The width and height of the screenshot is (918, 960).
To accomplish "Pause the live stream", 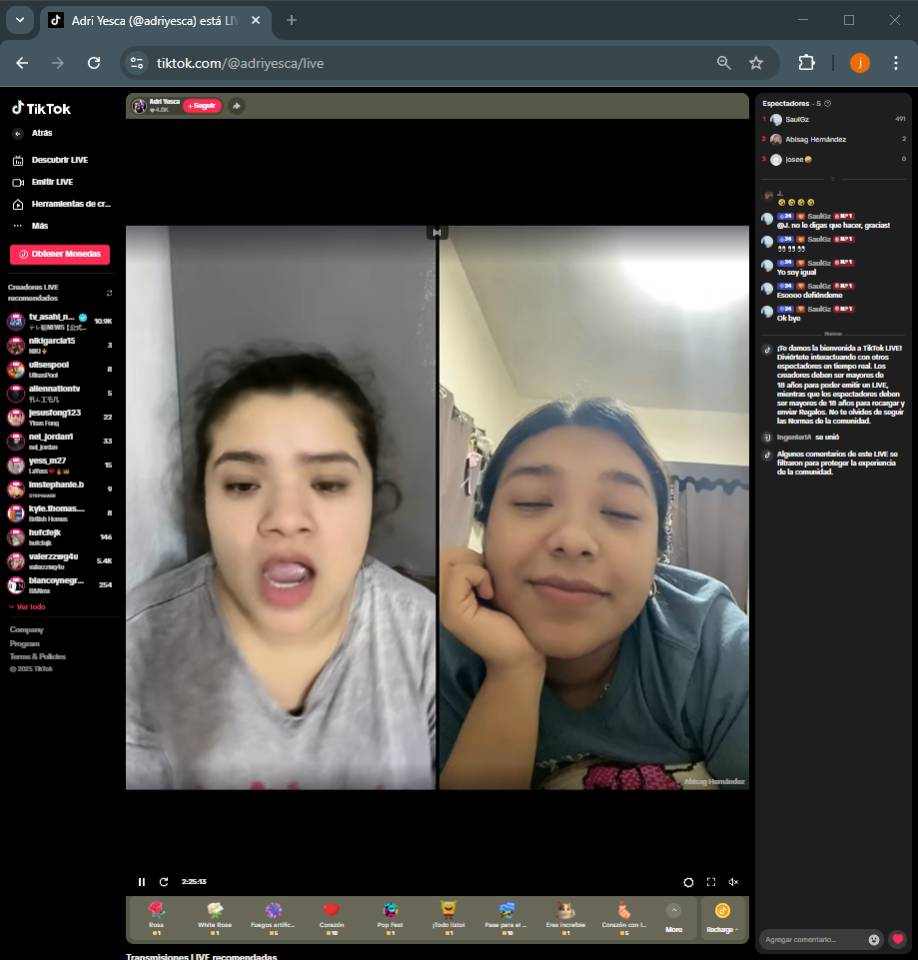I will (x=141, y=882).
